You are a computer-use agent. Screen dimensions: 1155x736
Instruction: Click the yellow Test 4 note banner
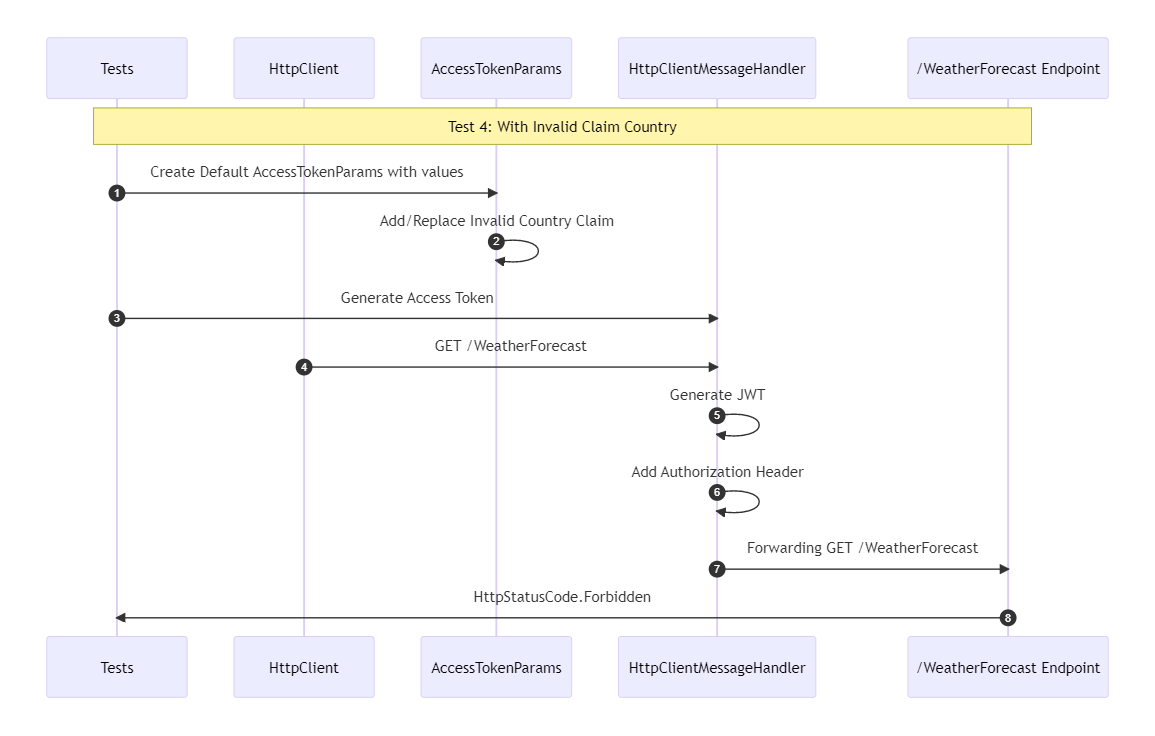(x=562, y=127)
